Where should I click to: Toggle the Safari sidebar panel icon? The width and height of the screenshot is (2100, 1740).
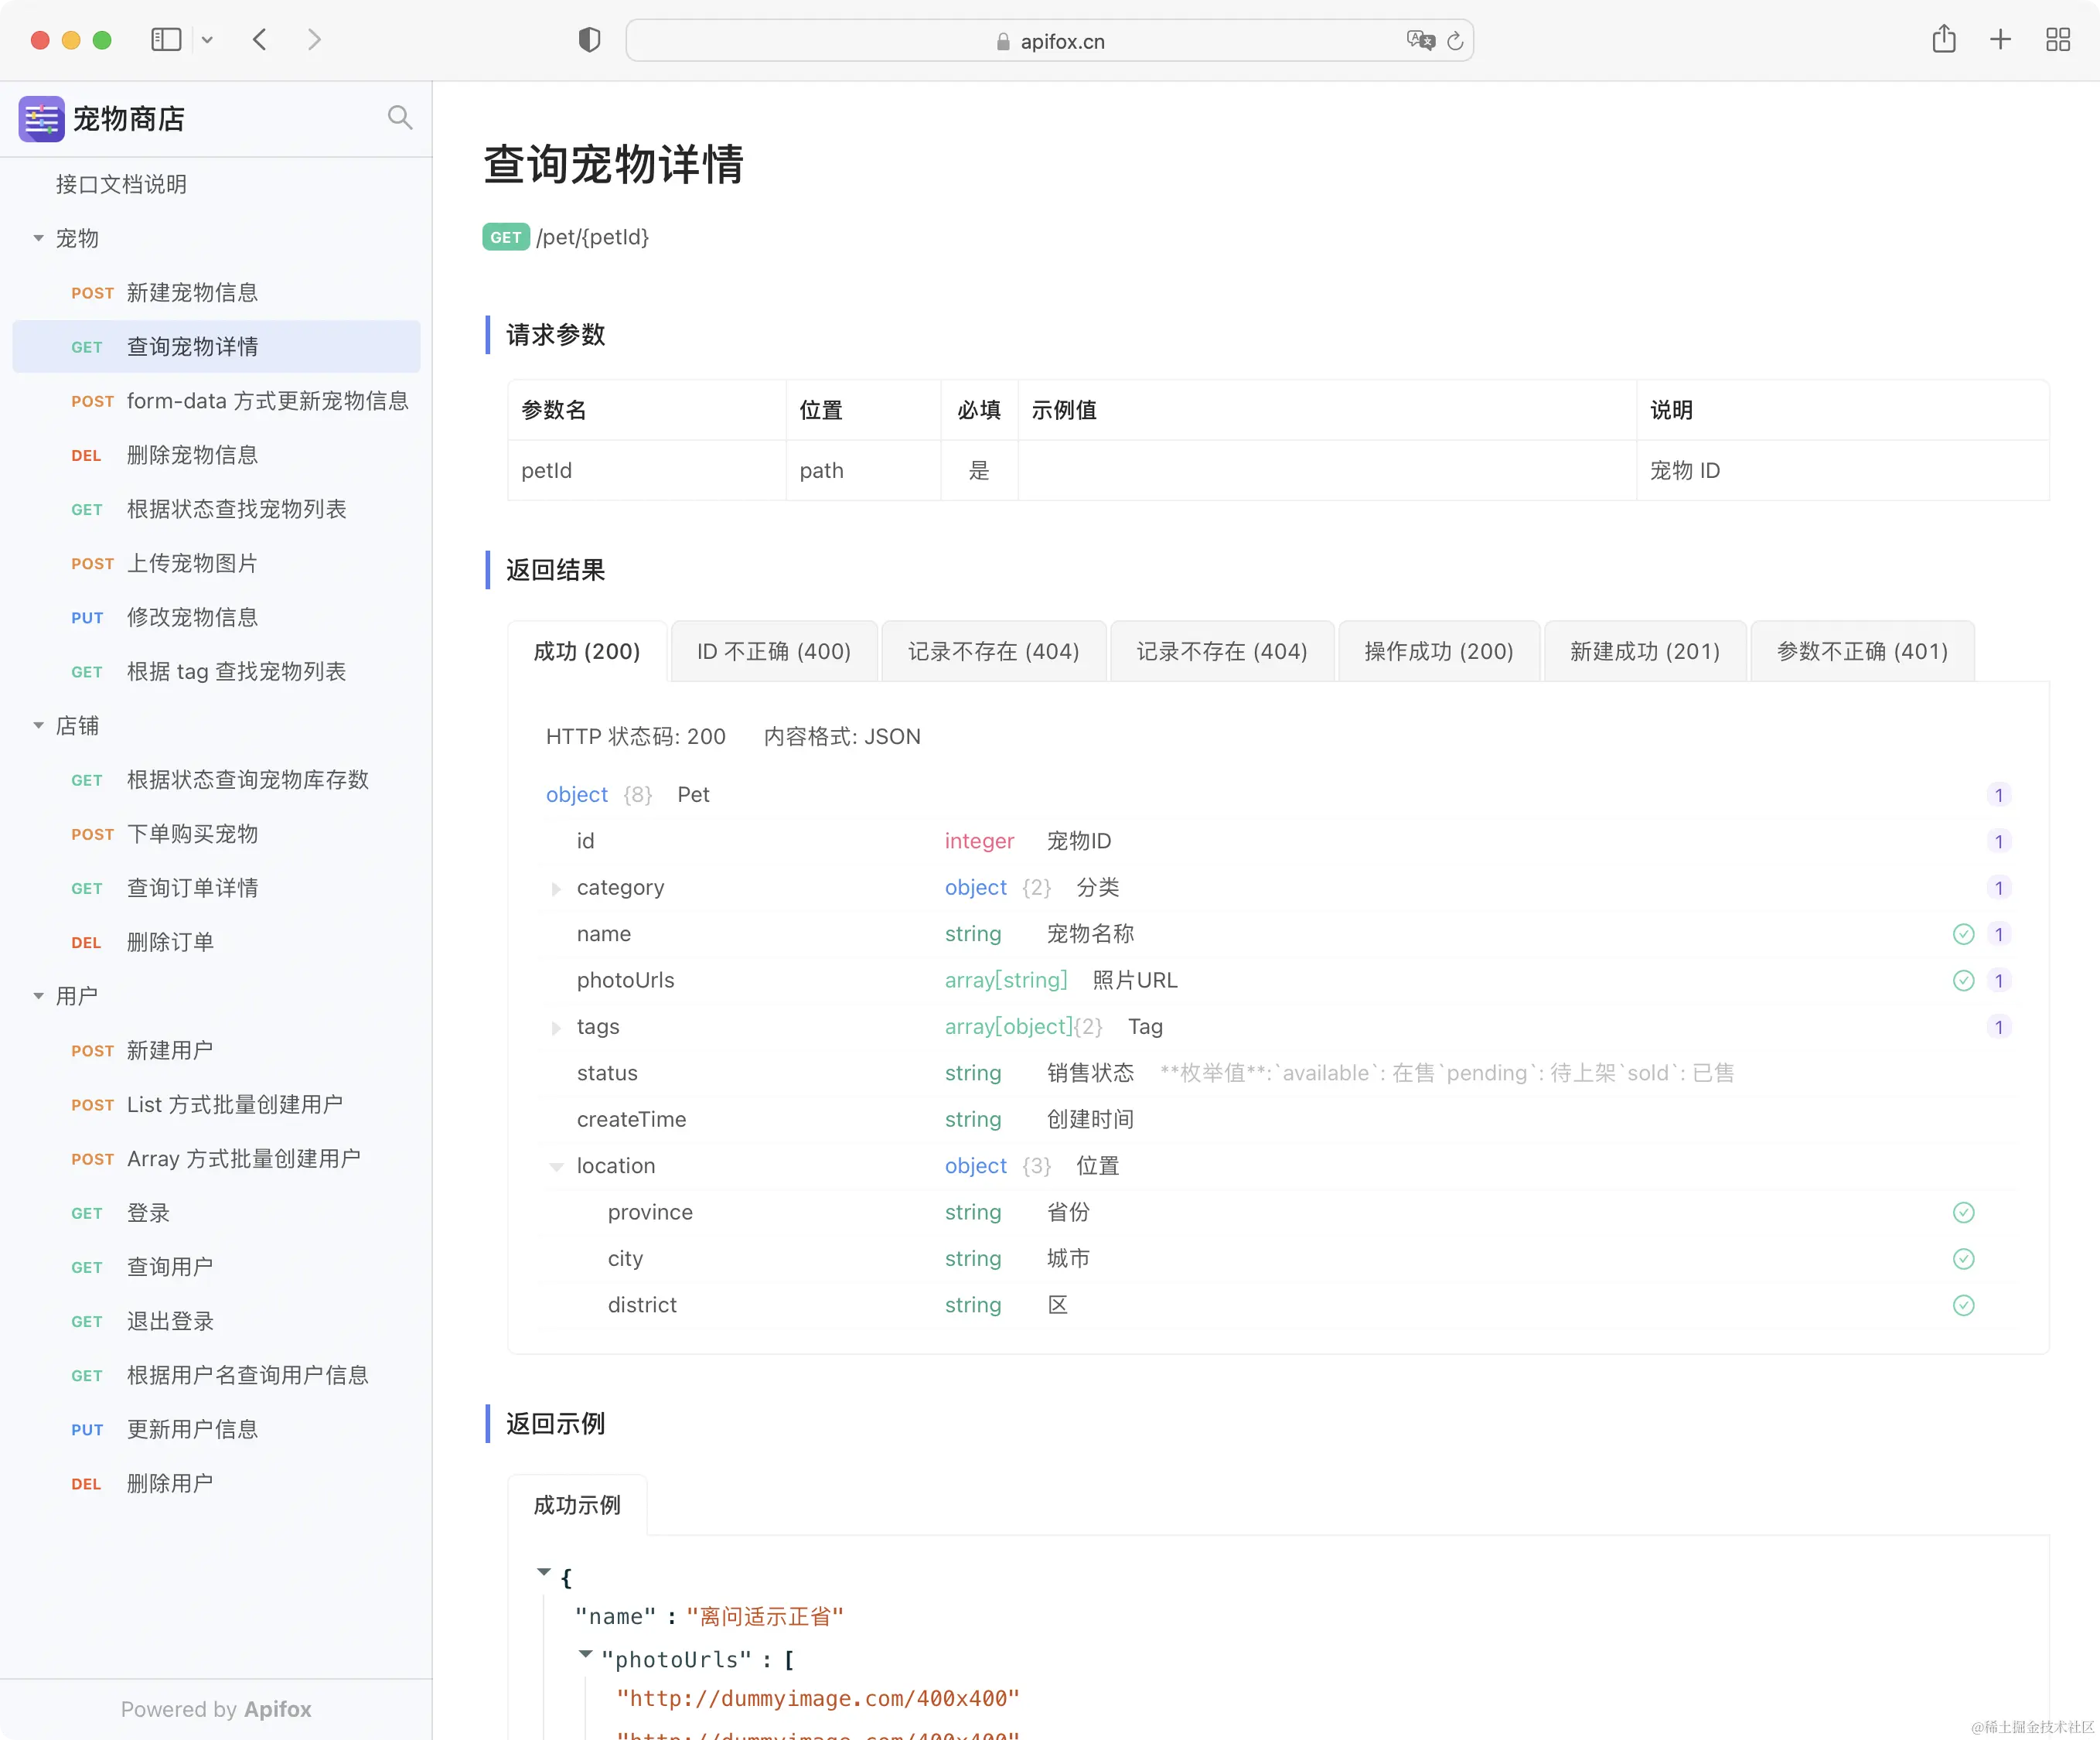[x=166, y=40]
